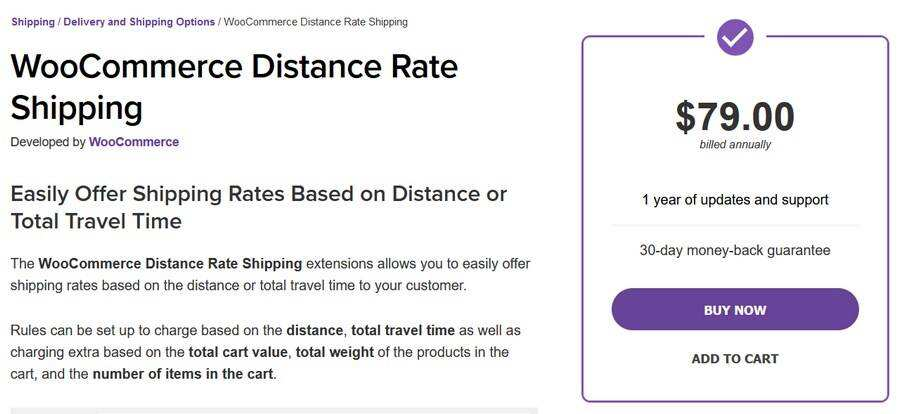900x414 pixels.
Task: Click the bold total weight phrase
Action: [335, 352]
